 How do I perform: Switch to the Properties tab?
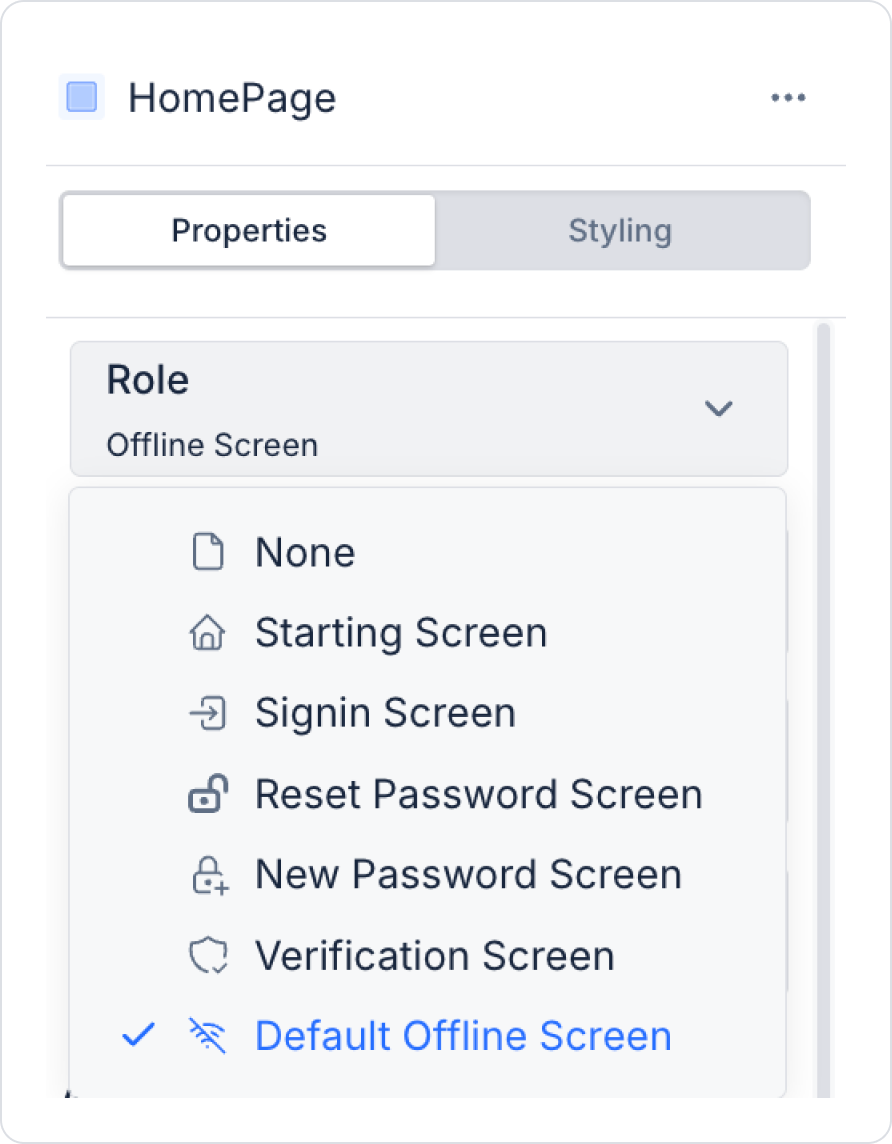click(x=249, y=231)
